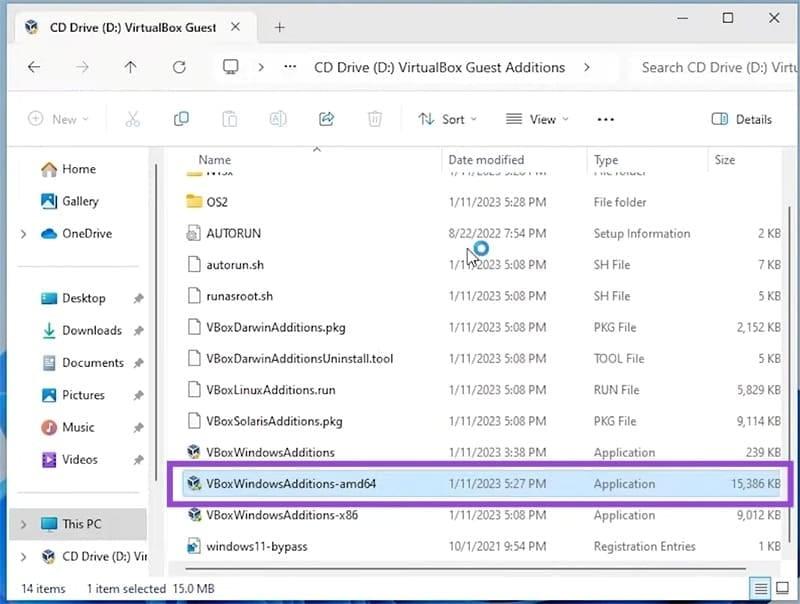Refresh the folder with the refresh icon

click(x=179, y=67)
